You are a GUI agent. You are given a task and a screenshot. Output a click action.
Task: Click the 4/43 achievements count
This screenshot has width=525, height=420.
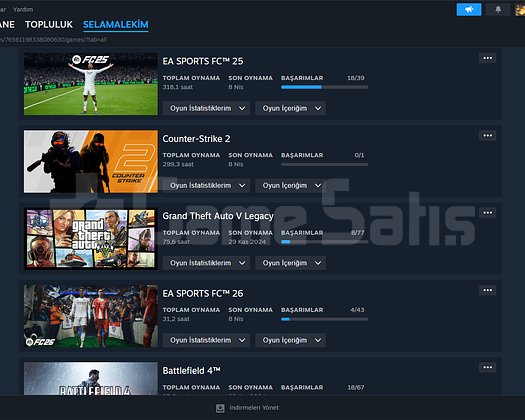pyautogui.click(x=357, y=310)
